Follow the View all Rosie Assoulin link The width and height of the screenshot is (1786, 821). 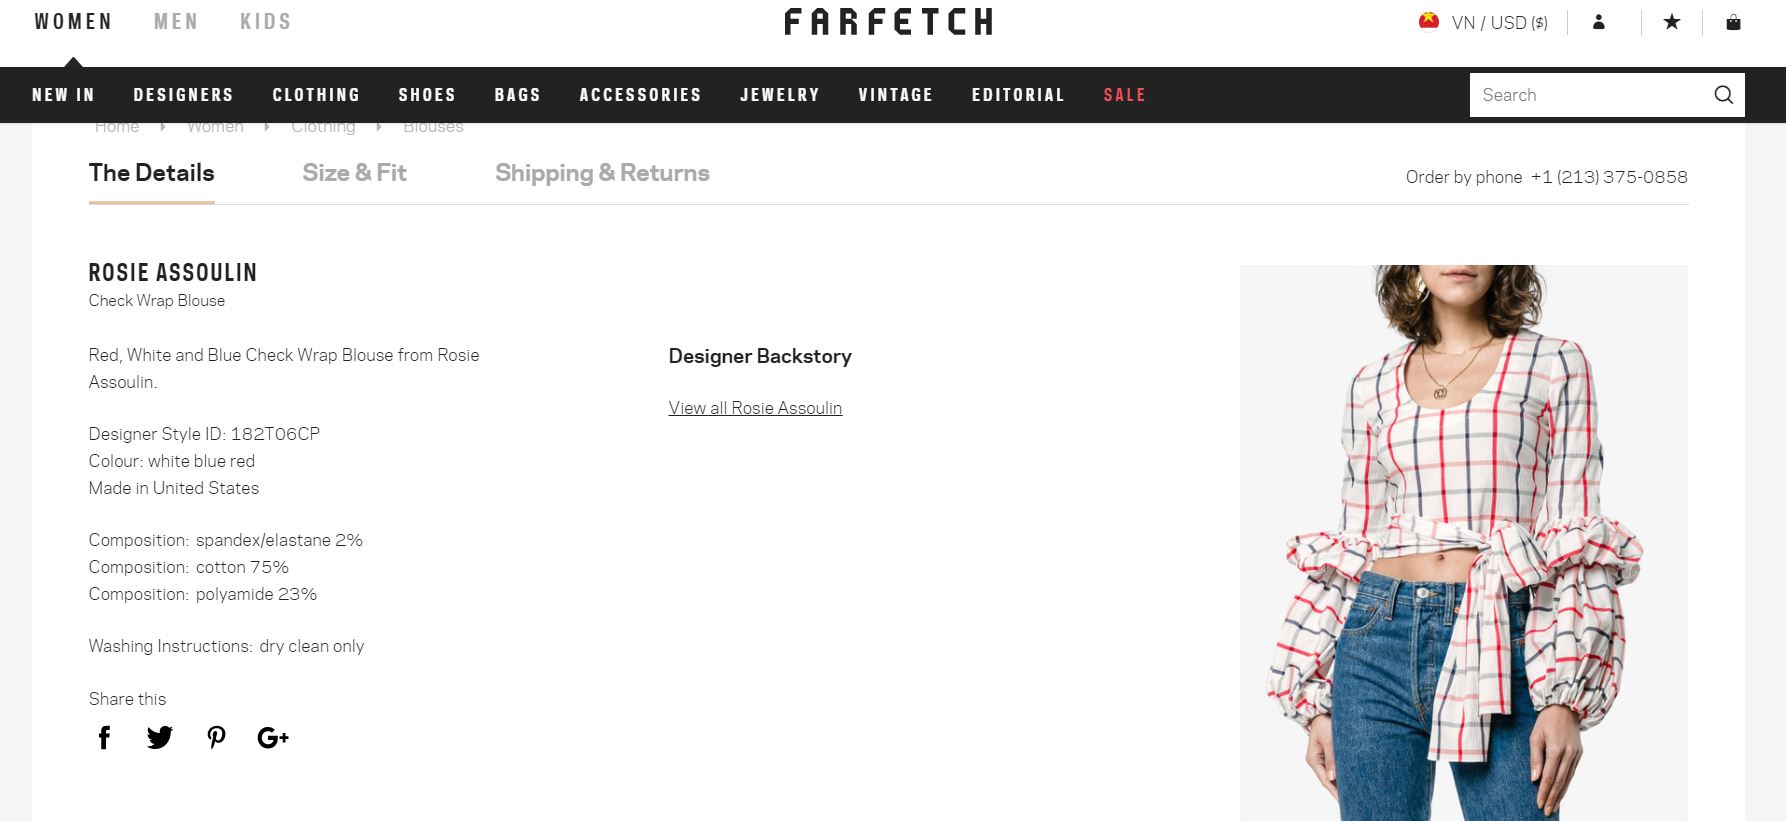pos(755,408)
